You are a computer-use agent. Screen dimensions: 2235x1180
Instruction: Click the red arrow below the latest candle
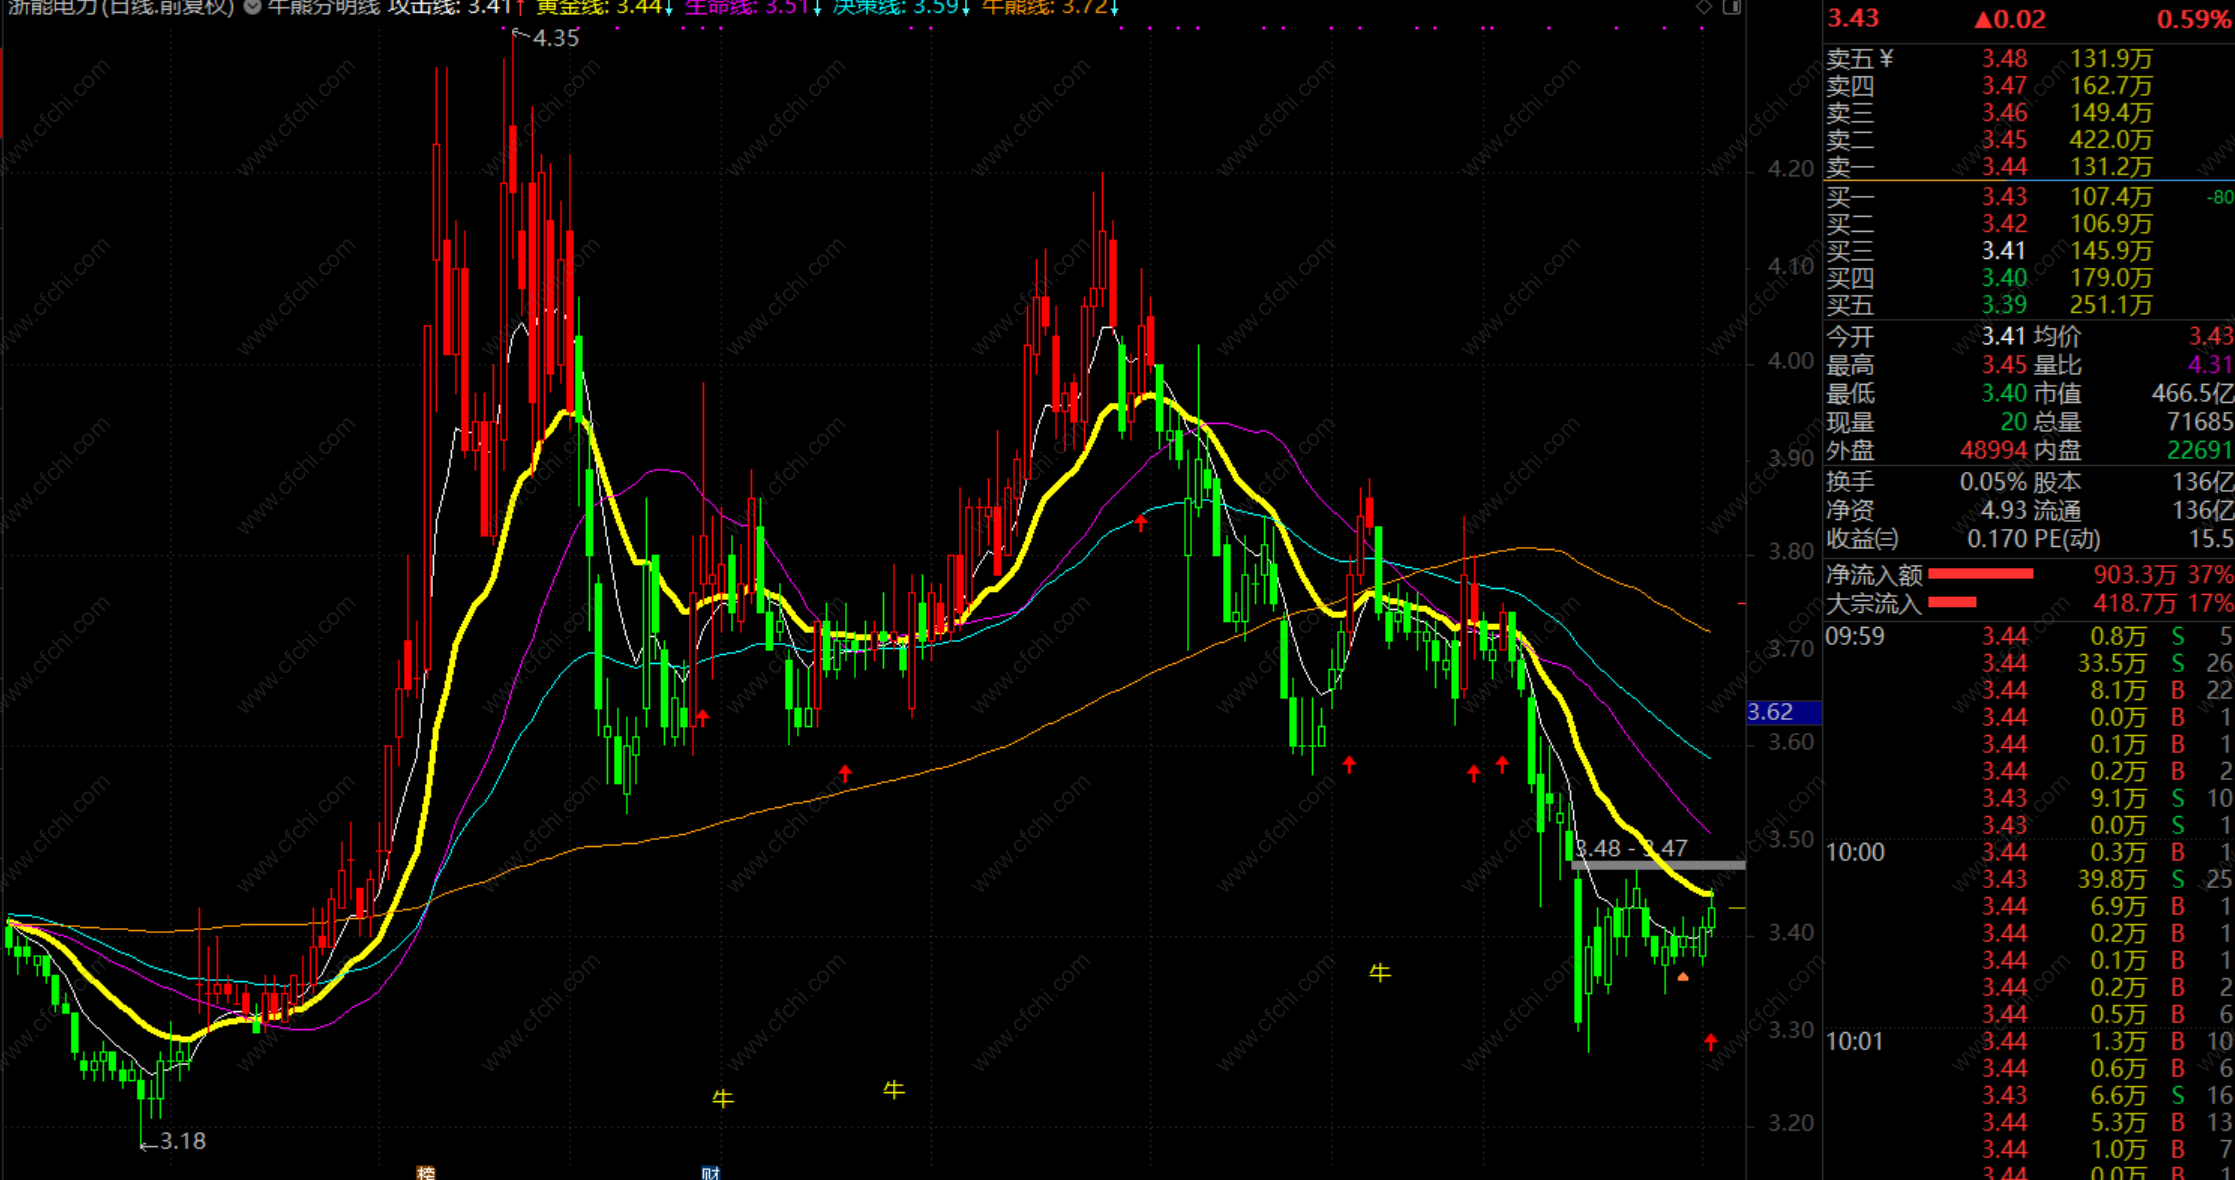[1711, 1042]
